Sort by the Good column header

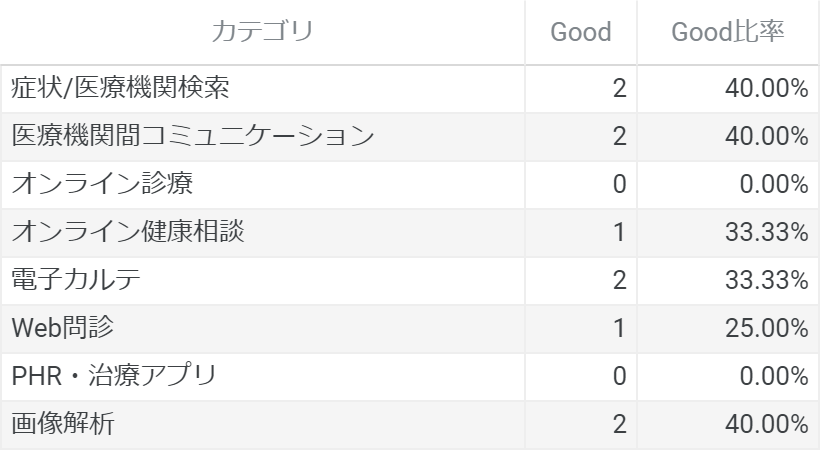581,32
